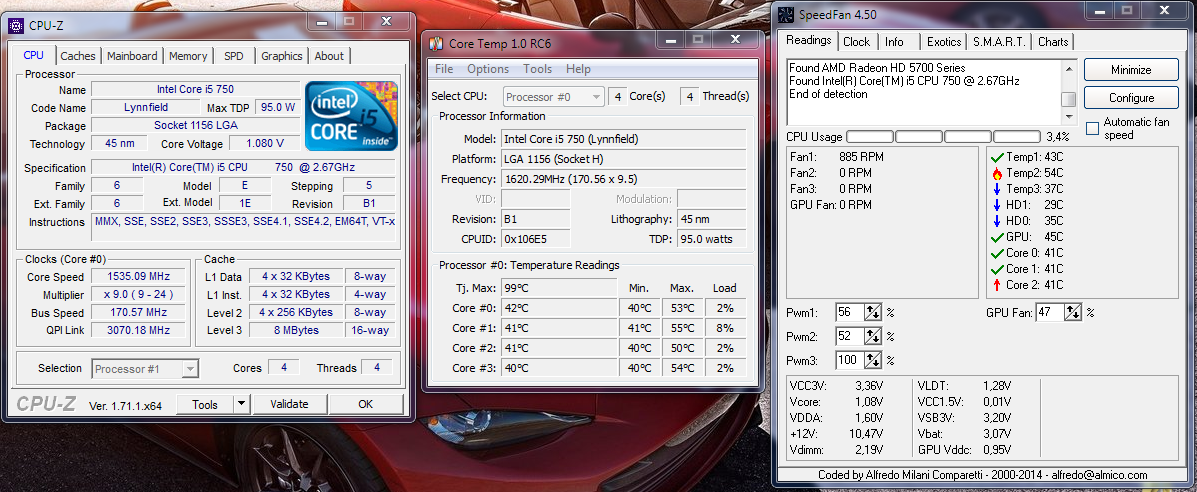
Task: Click the CPU-Z title bar icon
Action: click(x=15, y=25)
